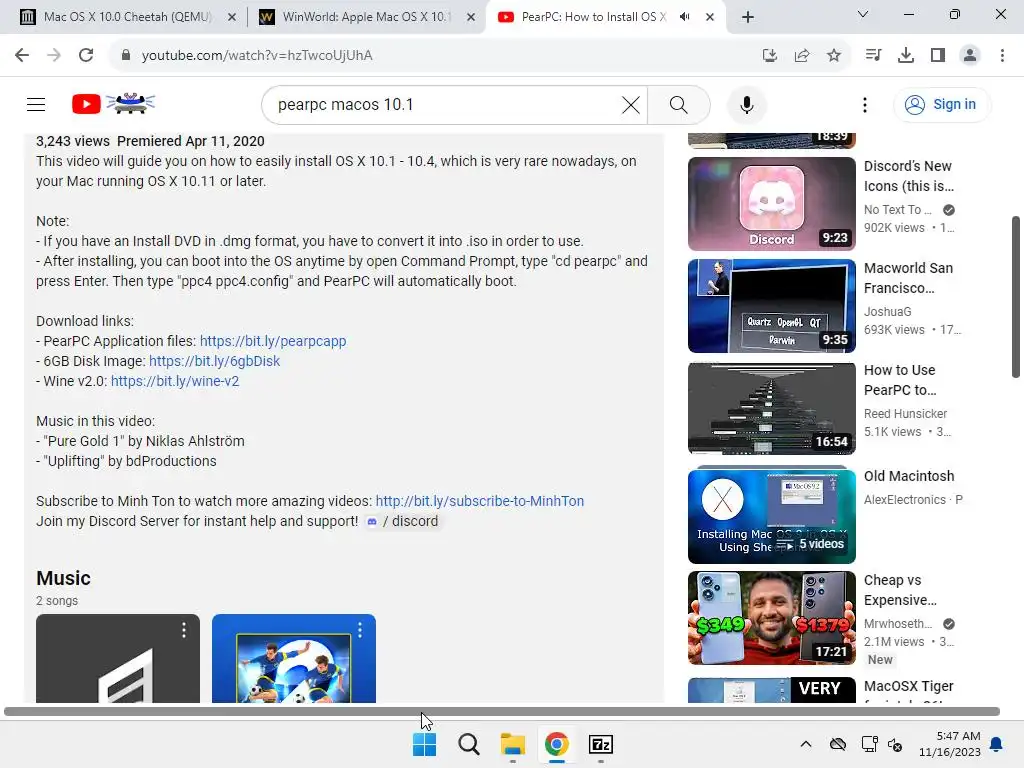Close the WinWorld tab
The width and height of the screenshot is (1024, 768).
click(471, 18)
